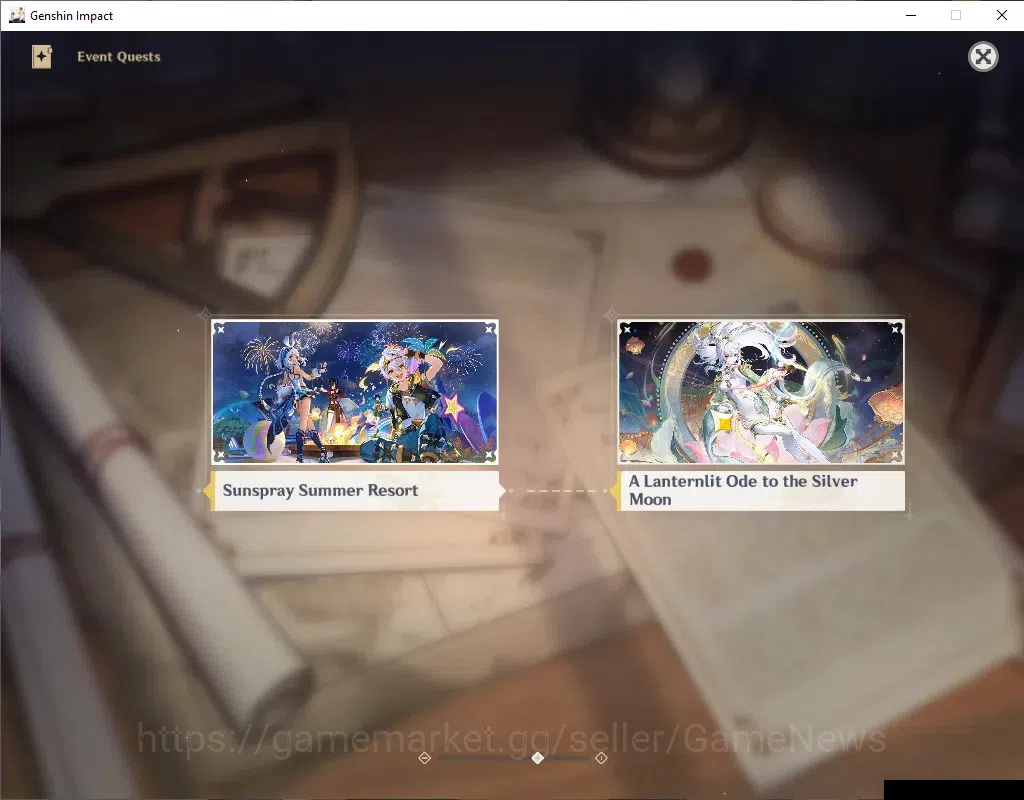
Task: Go to previous page using the left diamond arrow
Action: (x=424, y=758)
